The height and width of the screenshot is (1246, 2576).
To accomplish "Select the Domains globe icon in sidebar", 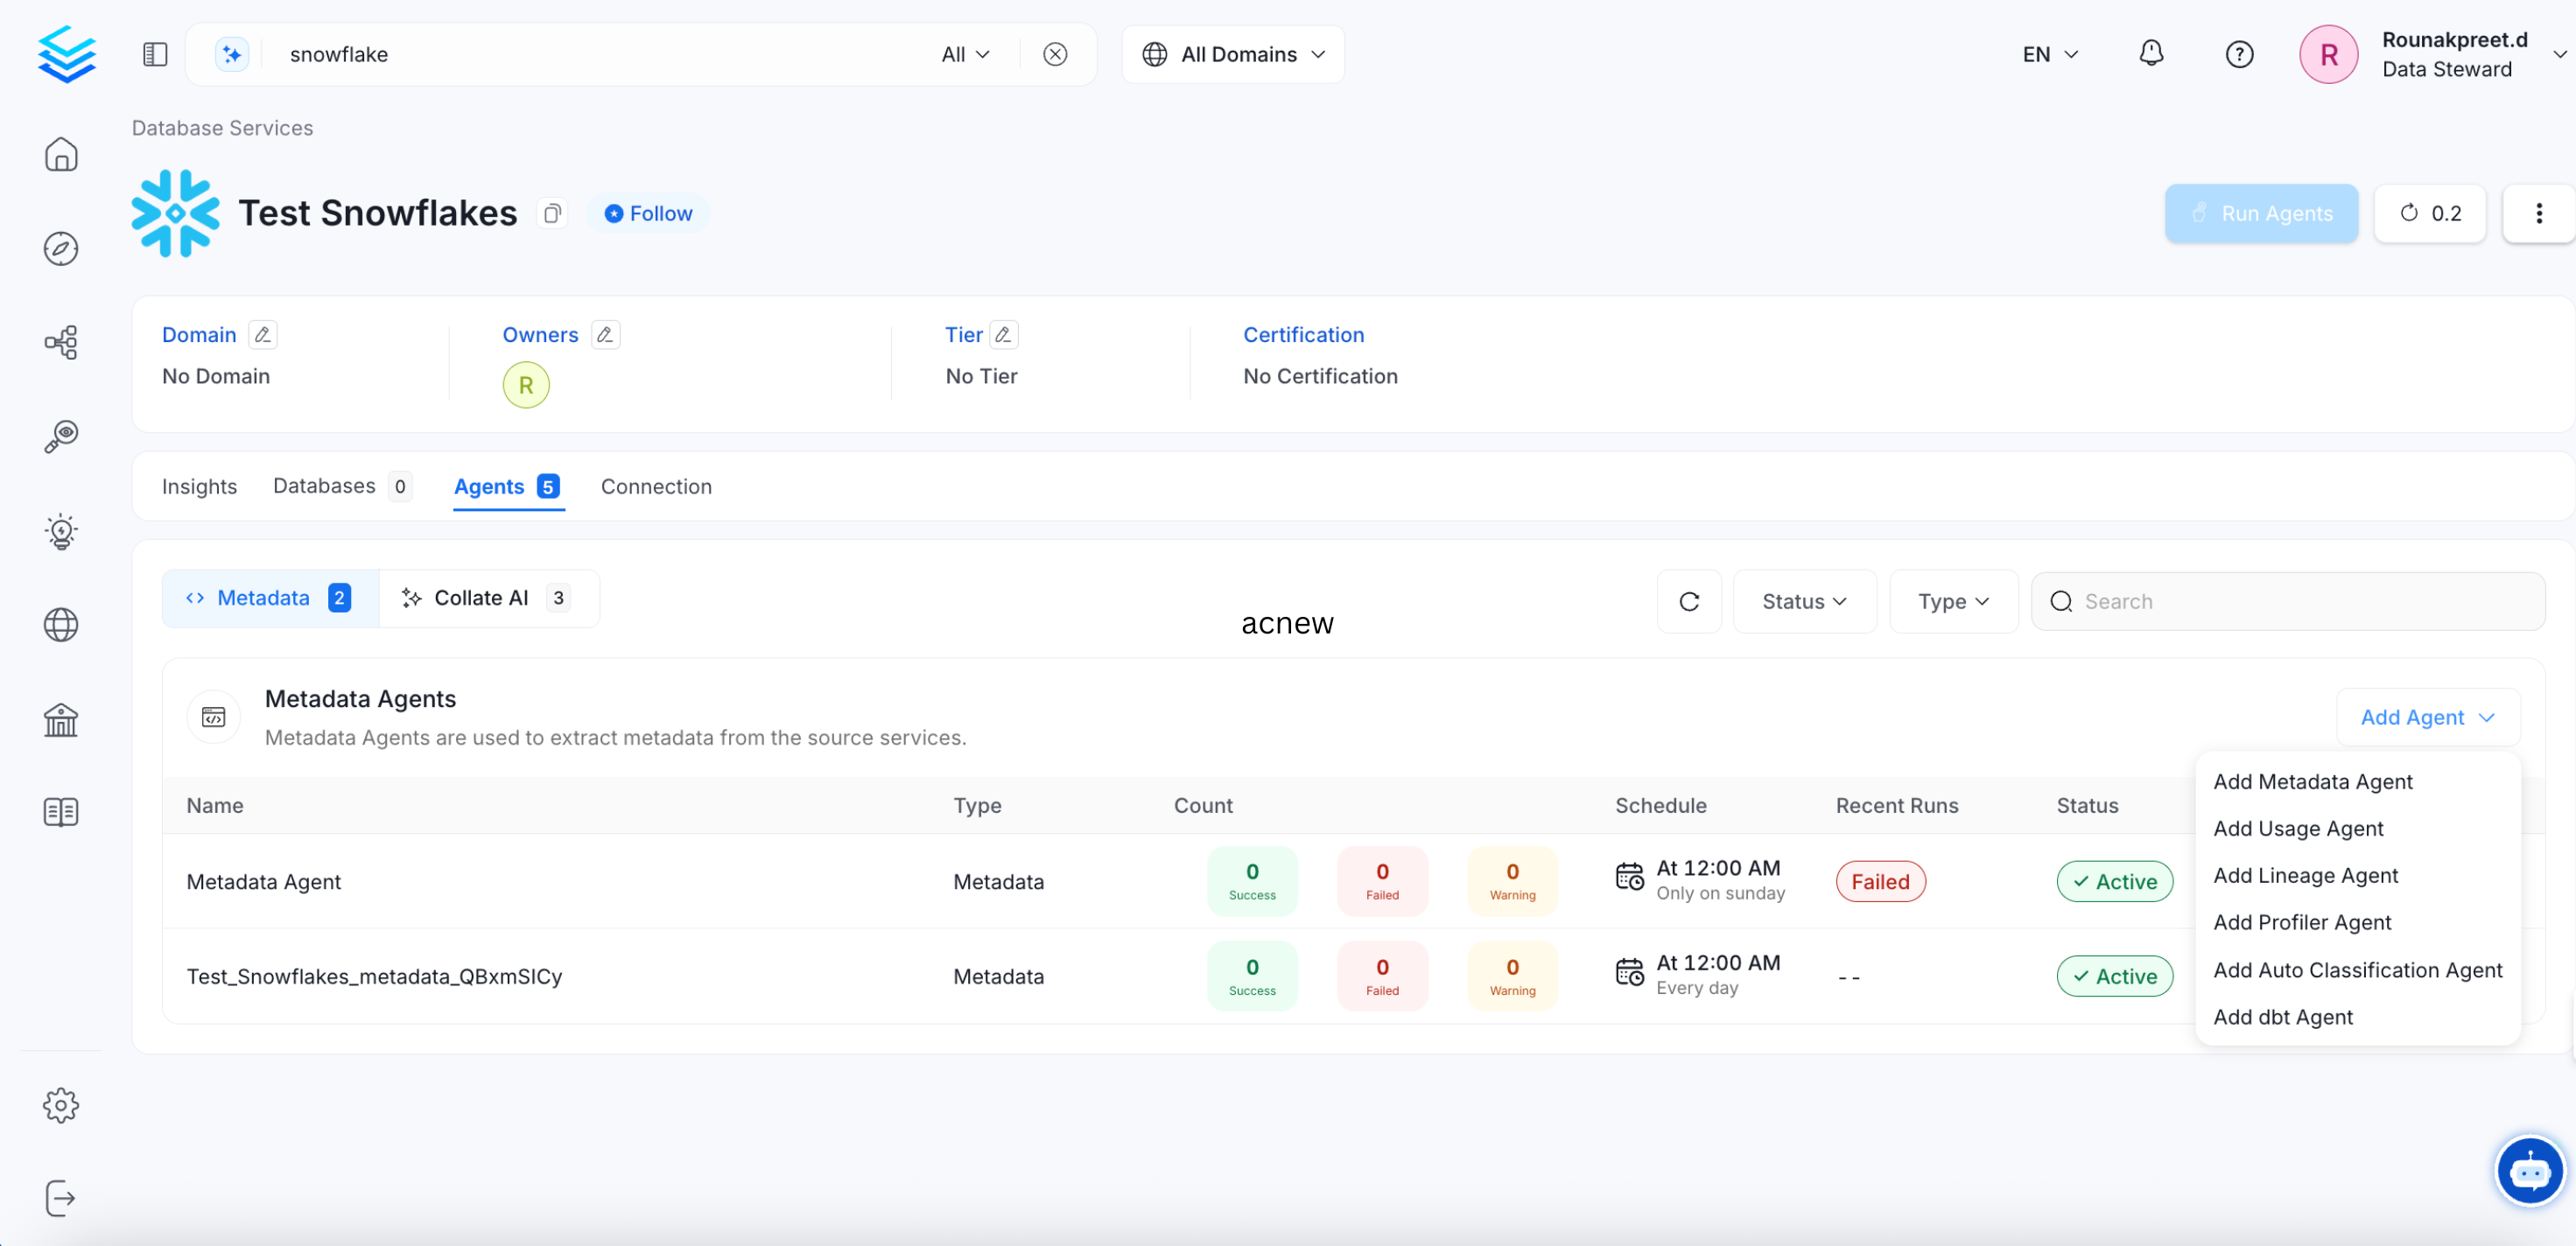I will click(x=61, y=625).
